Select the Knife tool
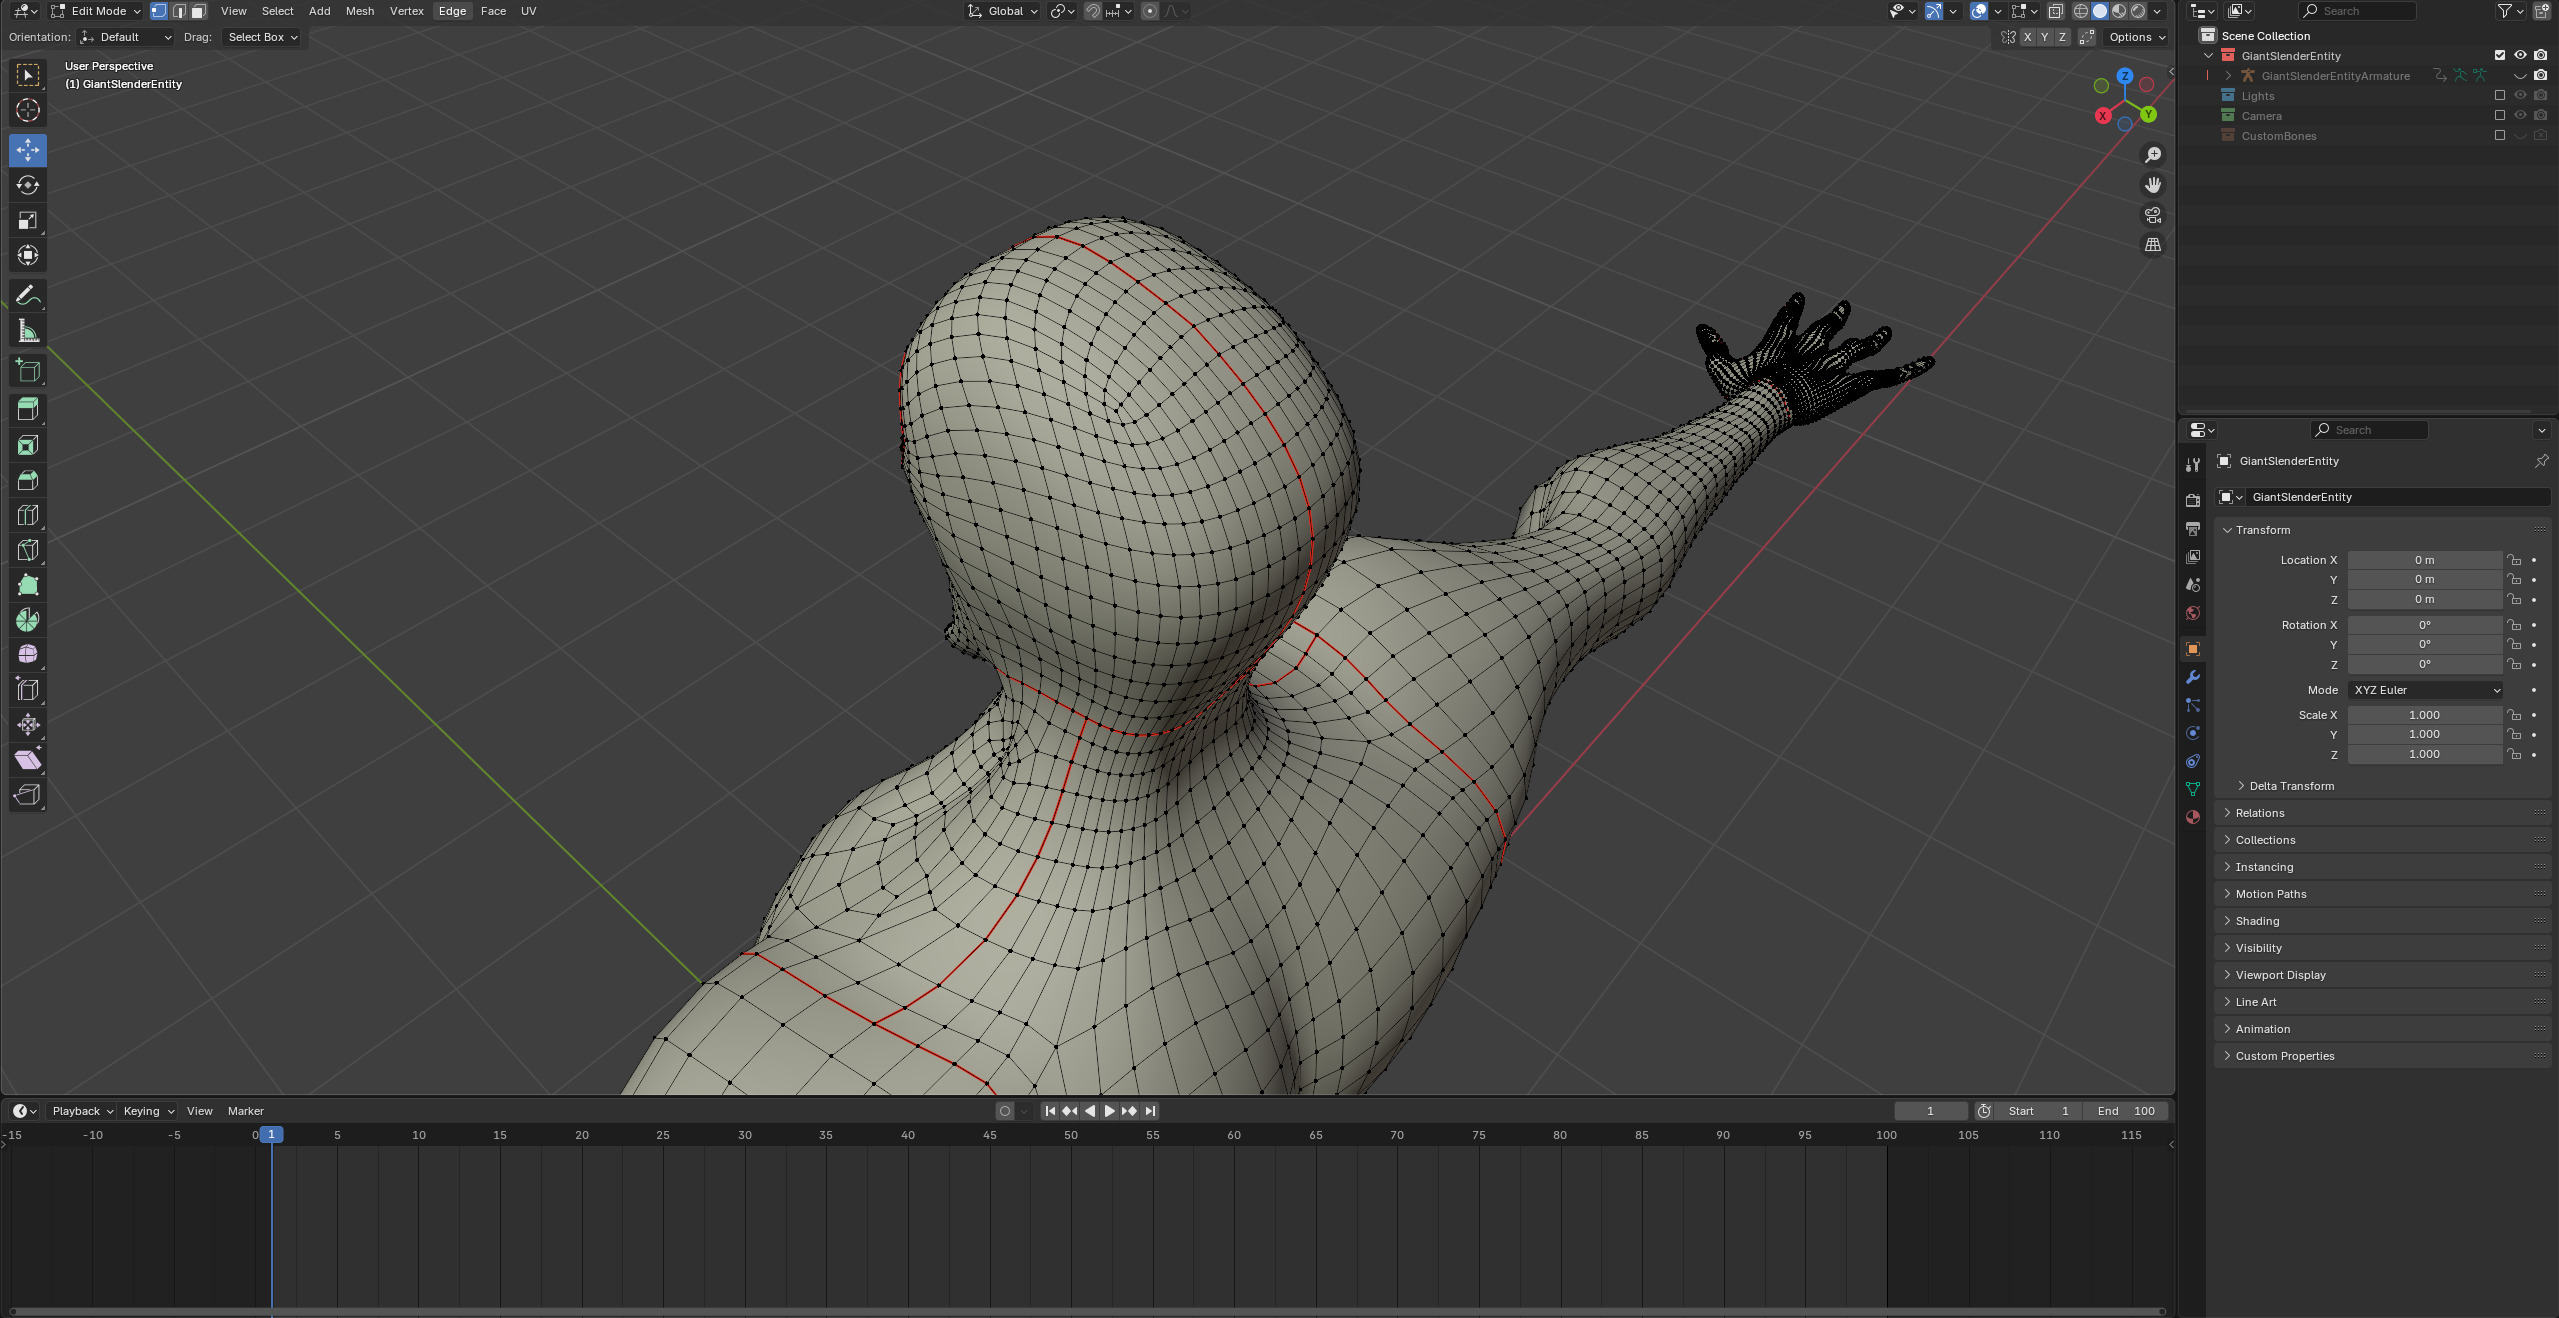This screenshot has height=1318, width=2559. 28,550
